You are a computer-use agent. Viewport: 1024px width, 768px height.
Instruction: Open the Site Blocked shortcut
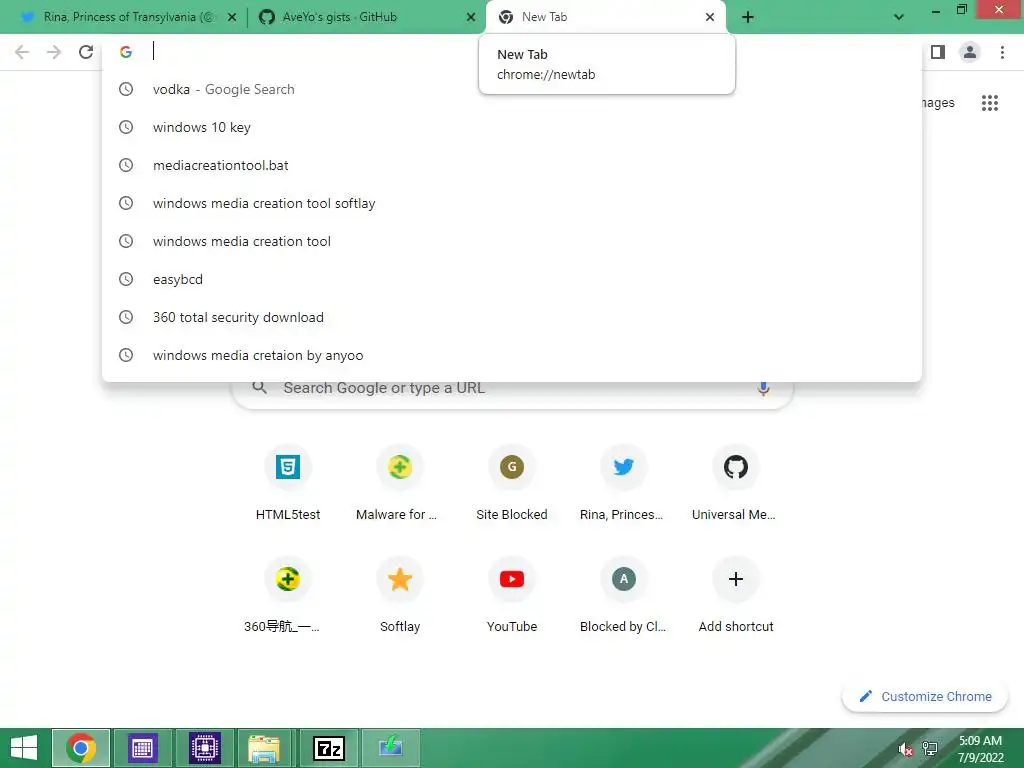[512, 484]
